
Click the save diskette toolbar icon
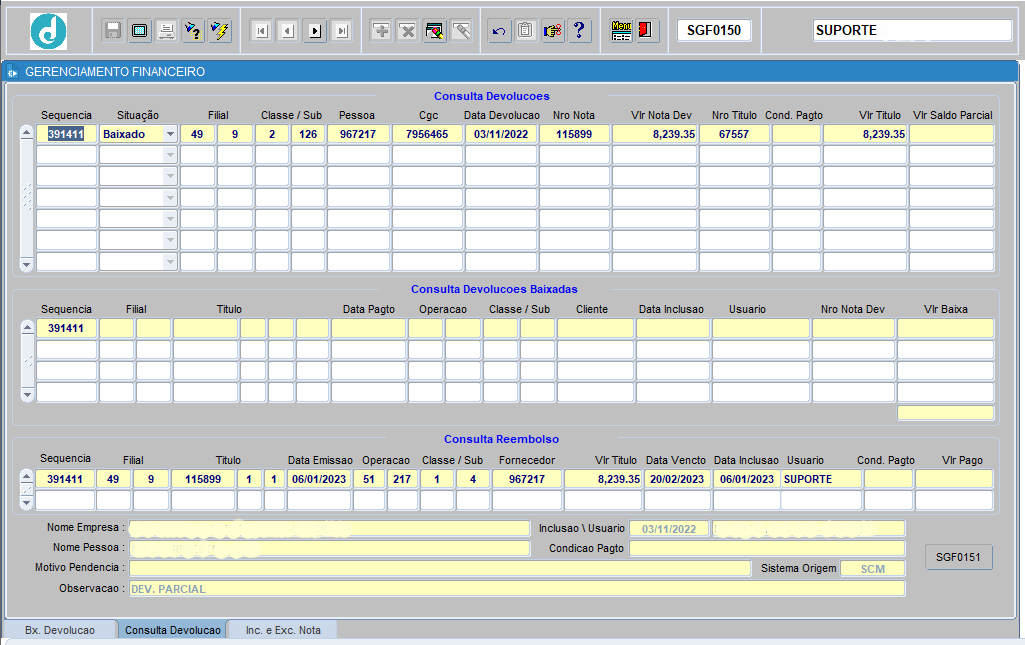click(112, 31)
